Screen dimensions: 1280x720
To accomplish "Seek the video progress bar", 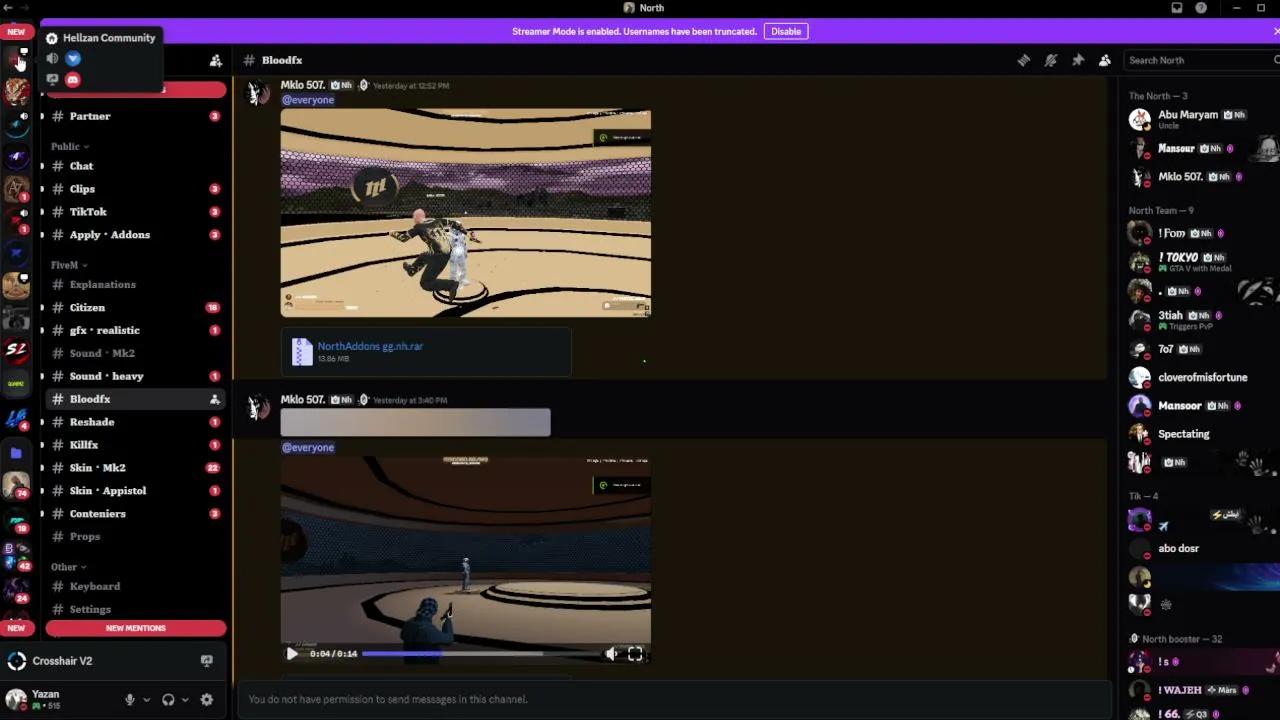I will click(452, 654).
